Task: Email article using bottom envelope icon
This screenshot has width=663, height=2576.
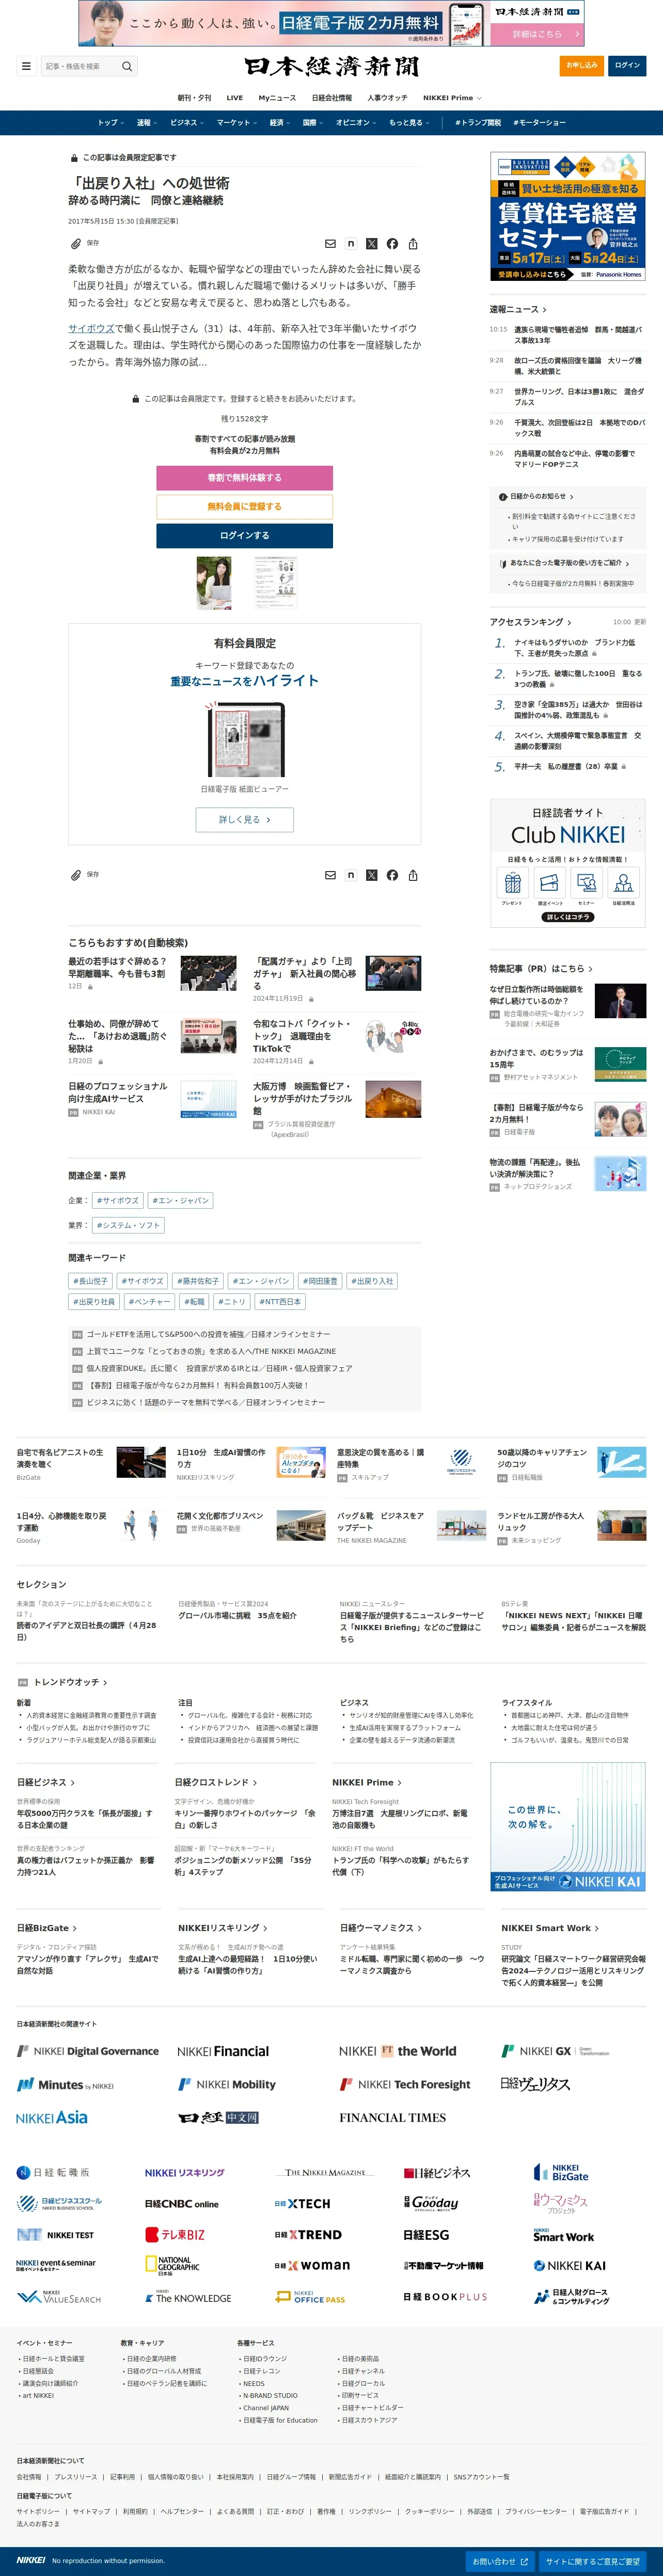Action: click(330, 875)
